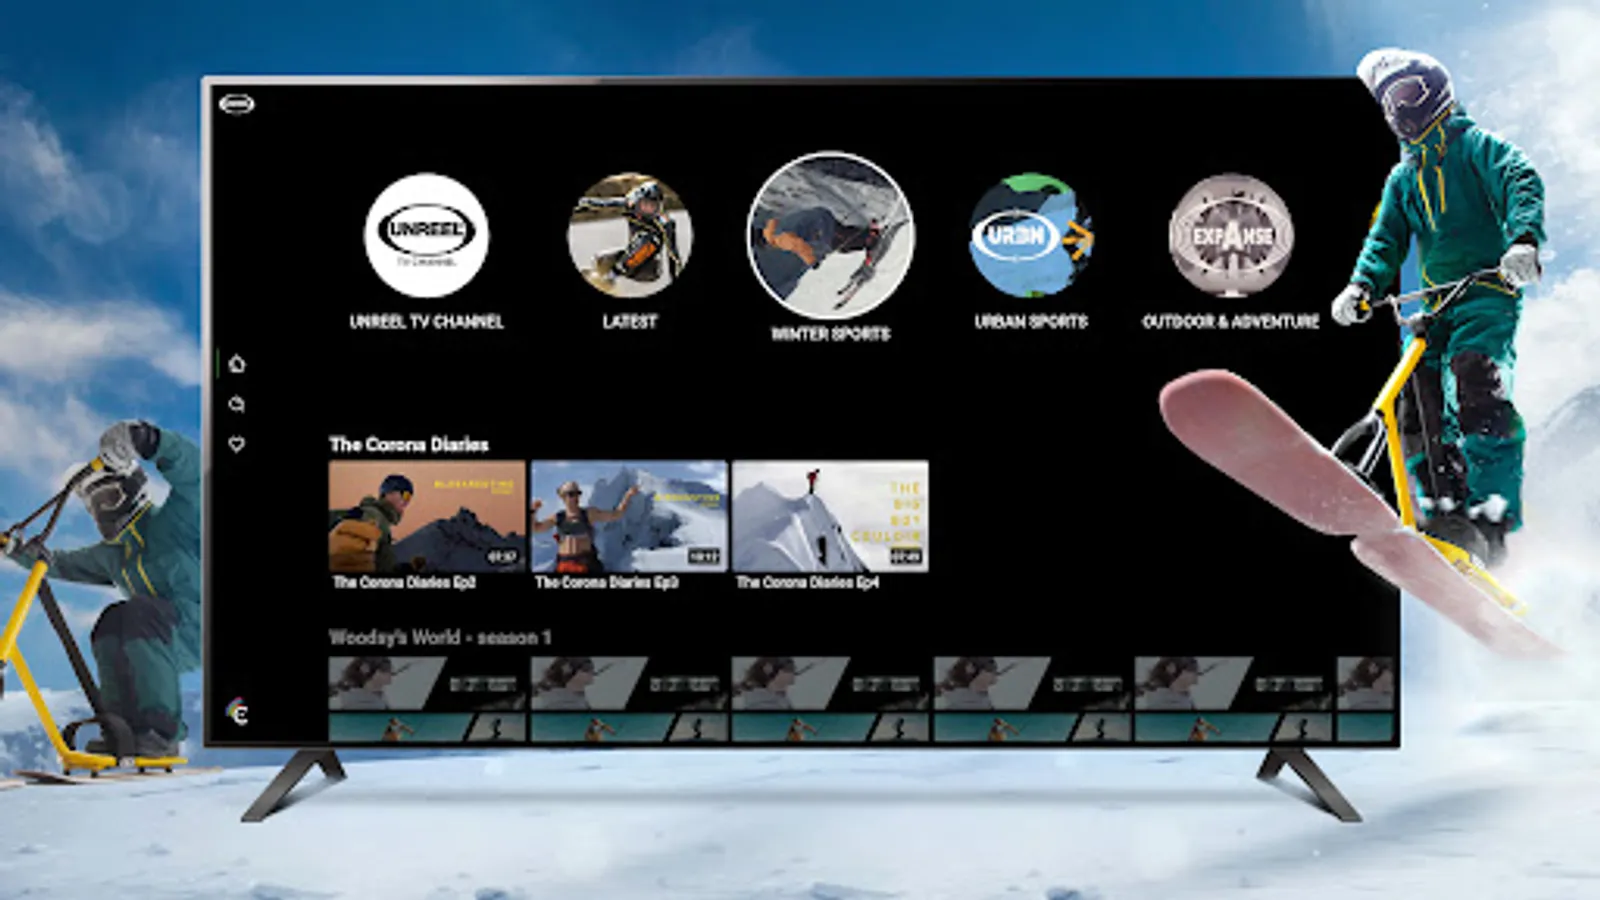This screenshot has width=1600, height=900.
Task: Click the Woodsy's World season 1 heading
Action: (440, 637)
